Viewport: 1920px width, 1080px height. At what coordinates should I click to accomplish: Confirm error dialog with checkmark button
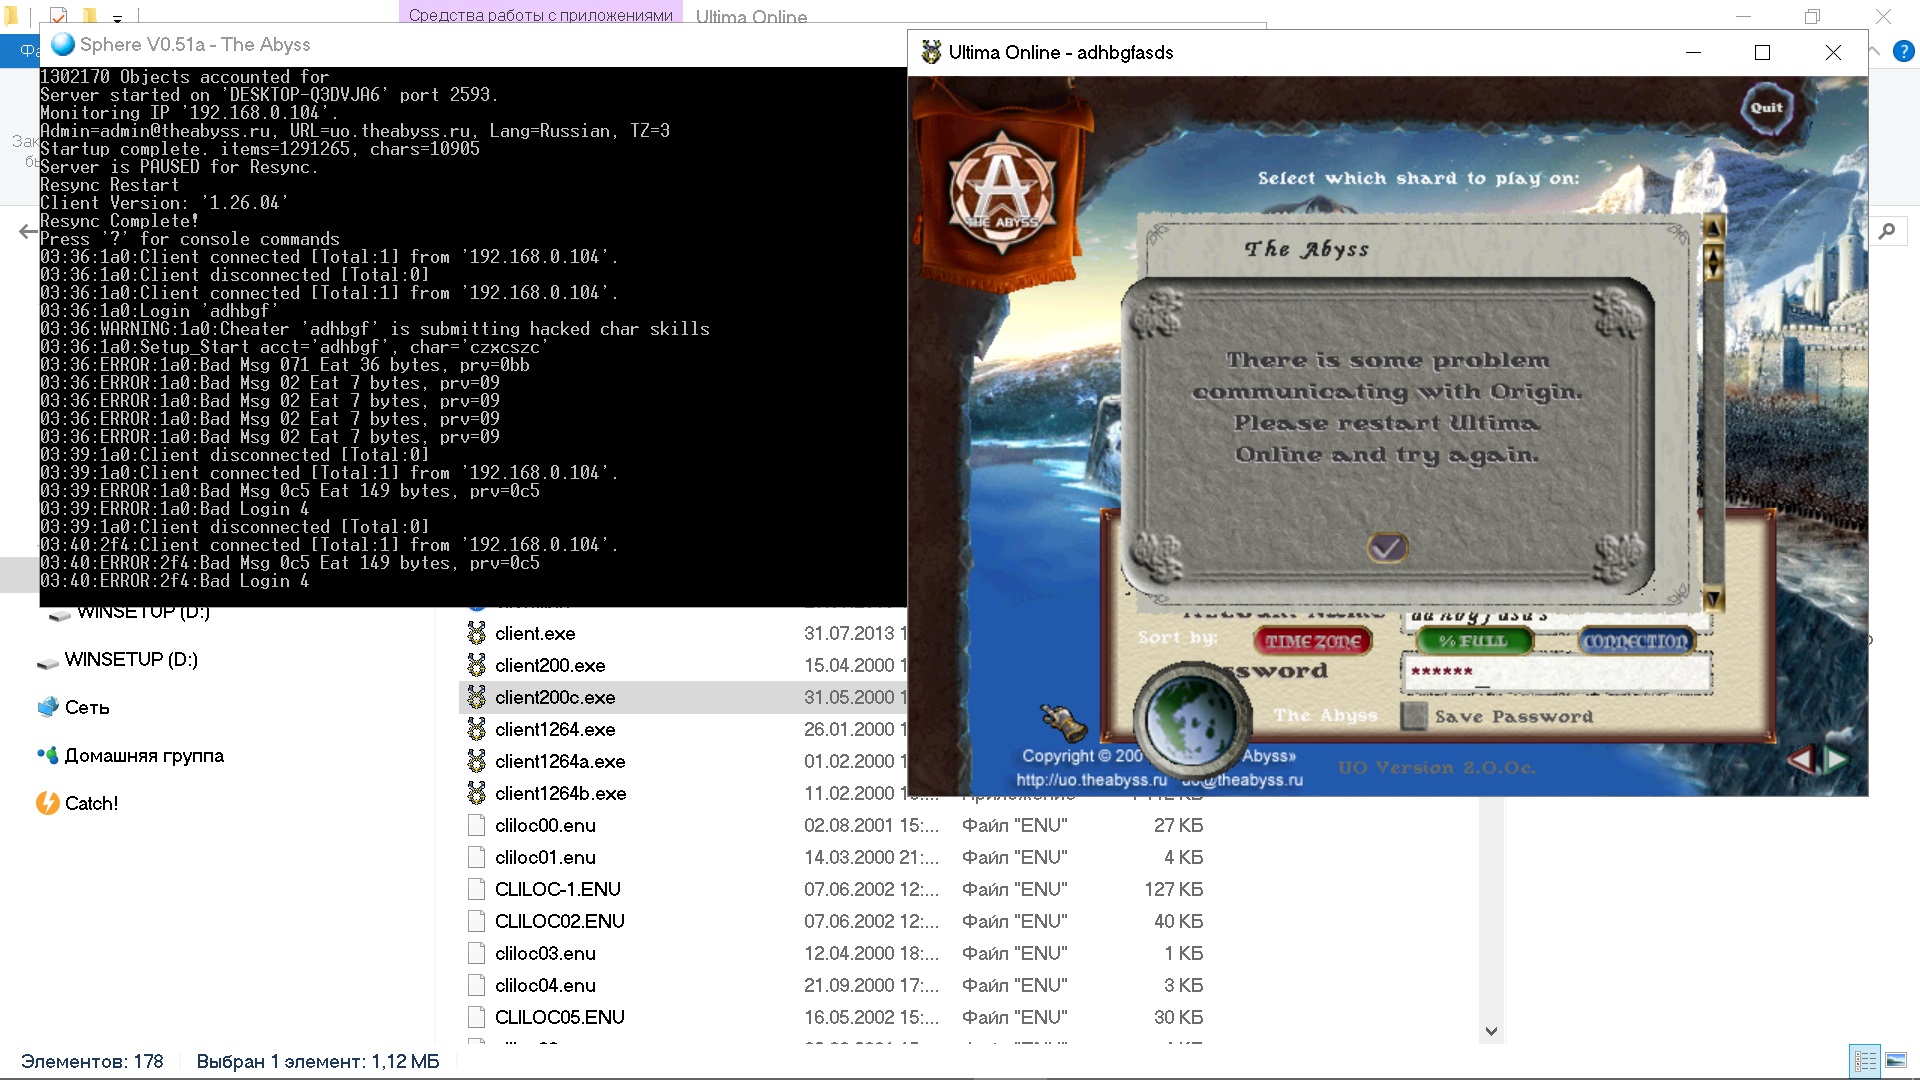point(1386,547)
